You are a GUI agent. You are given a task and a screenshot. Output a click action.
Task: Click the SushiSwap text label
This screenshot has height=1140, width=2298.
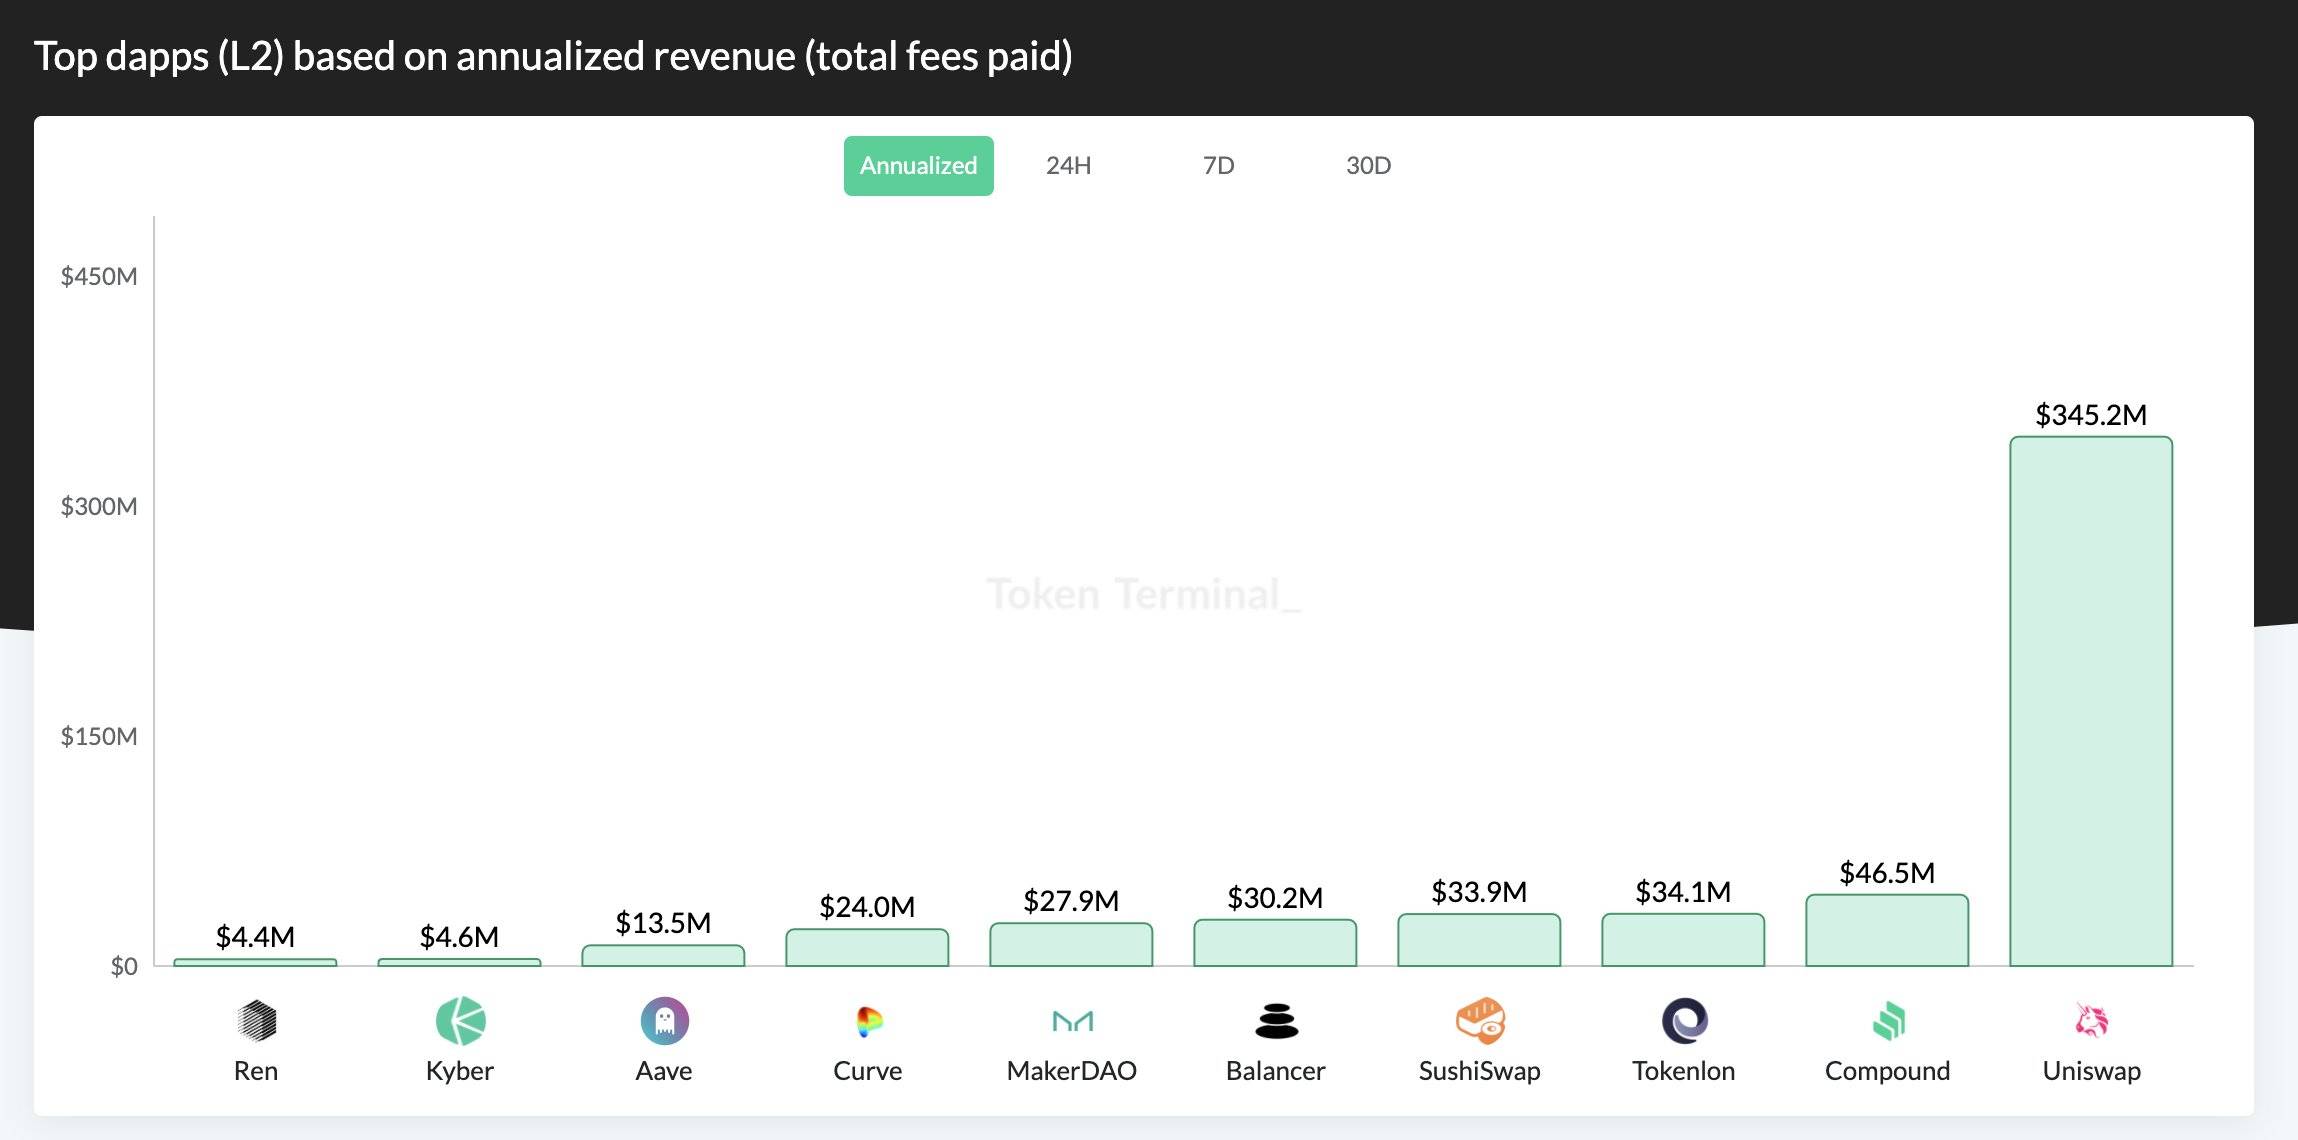point(1480,1071)
